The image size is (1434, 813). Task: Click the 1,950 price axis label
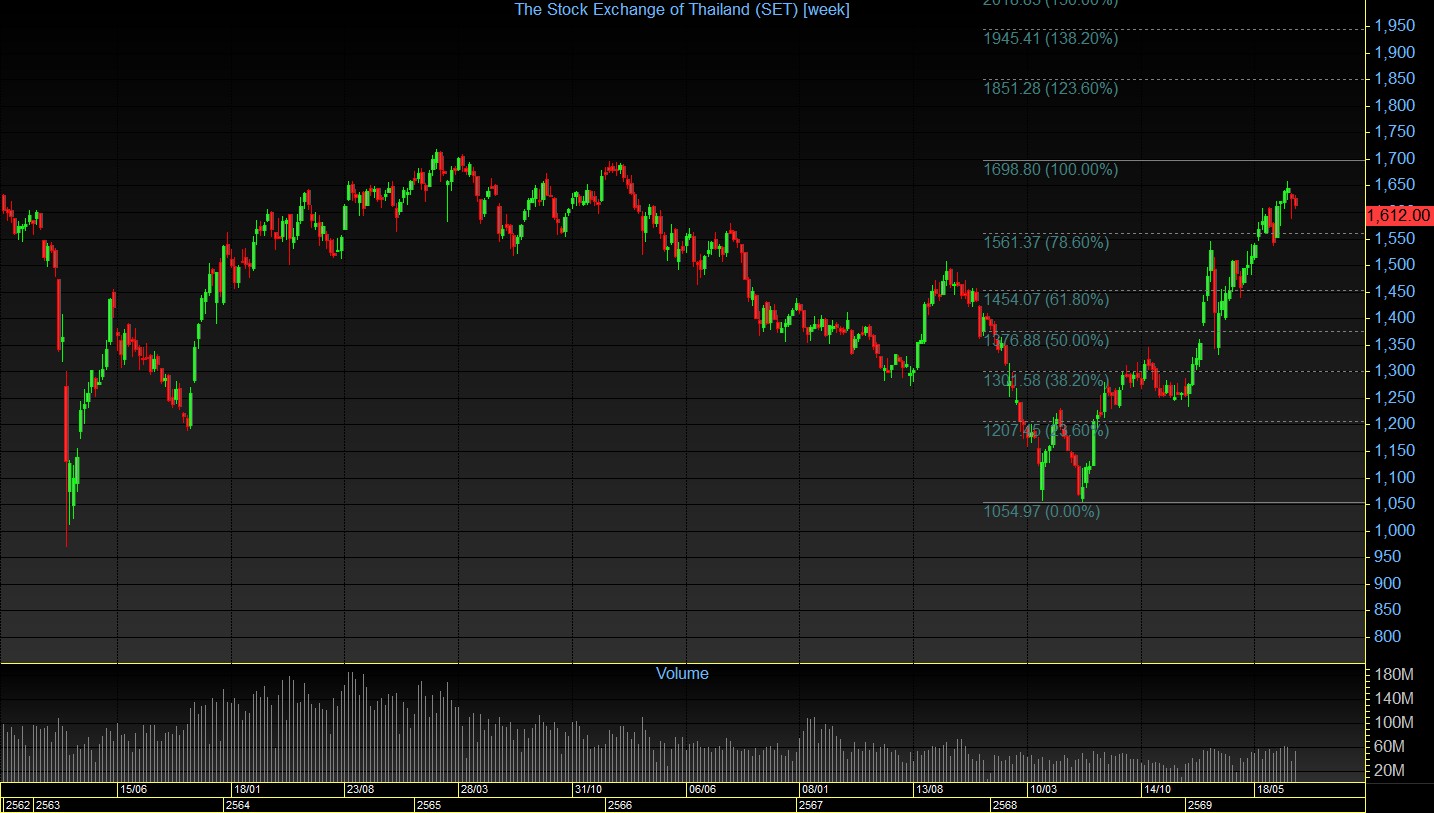point(1394,26)
